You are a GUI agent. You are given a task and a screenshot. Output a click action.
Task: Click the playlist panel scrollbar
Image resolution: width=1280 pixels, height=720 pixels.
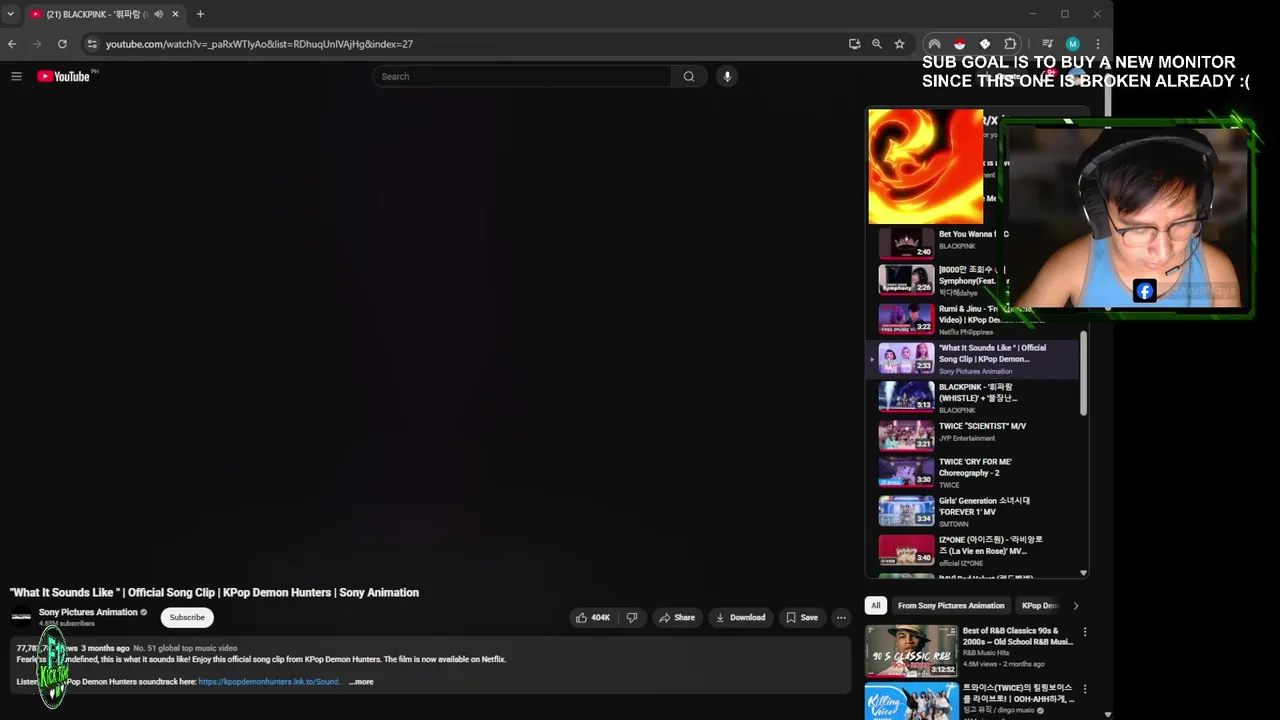point(1083,374)
